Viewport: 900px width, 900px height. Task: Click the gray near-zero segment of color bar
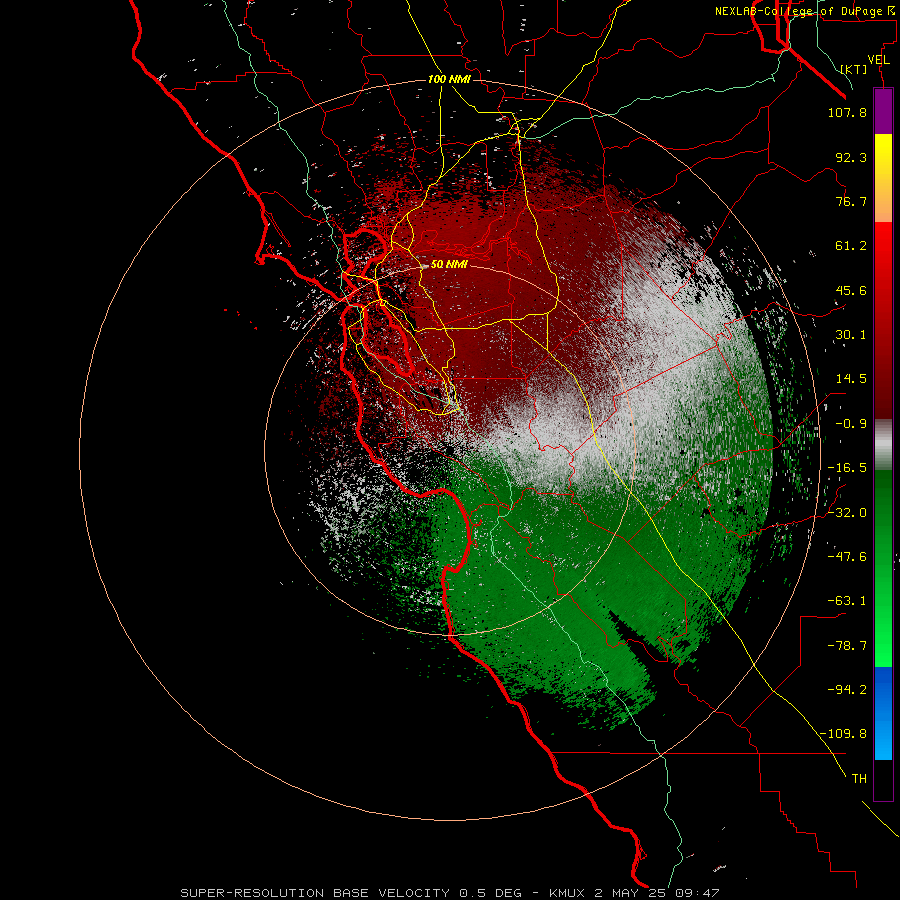point(883,445)
